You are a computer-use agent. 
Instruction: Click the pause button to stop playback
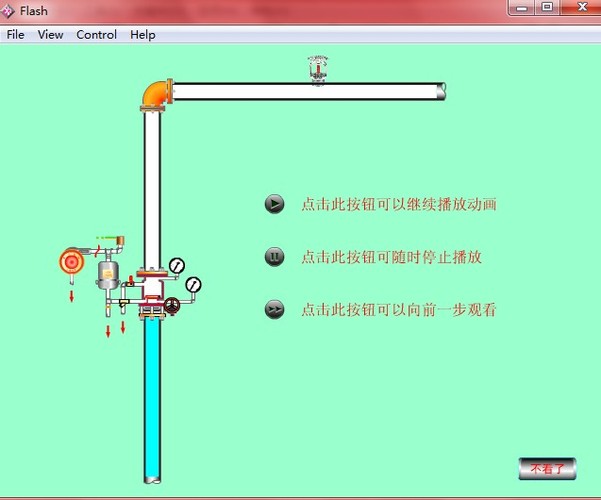274,257
